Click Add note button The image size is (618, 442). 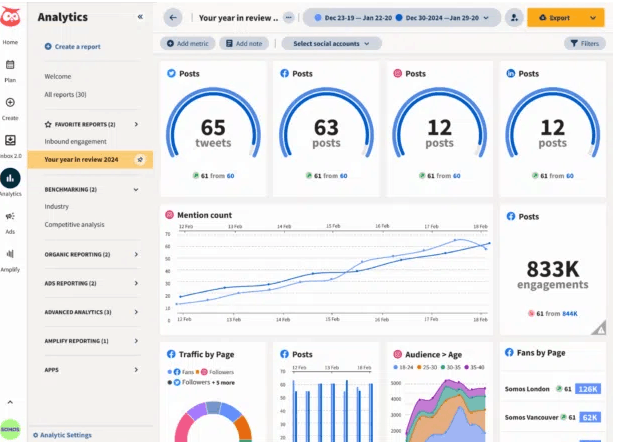pyautogui.click(x=244, y=43)
